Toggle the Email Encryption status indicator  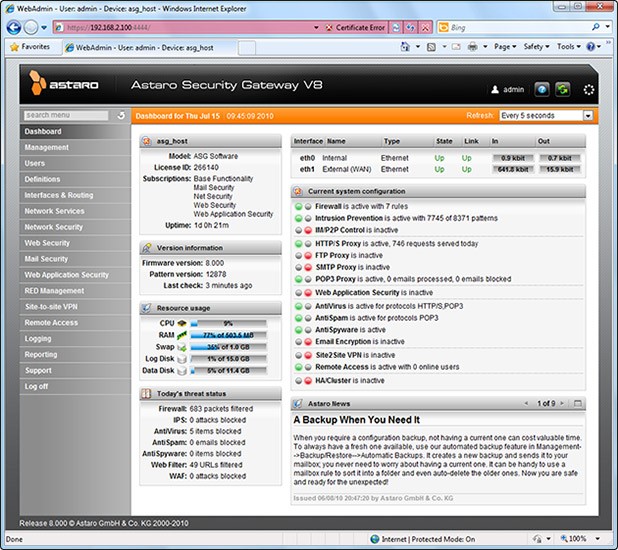tap(303, 341)
